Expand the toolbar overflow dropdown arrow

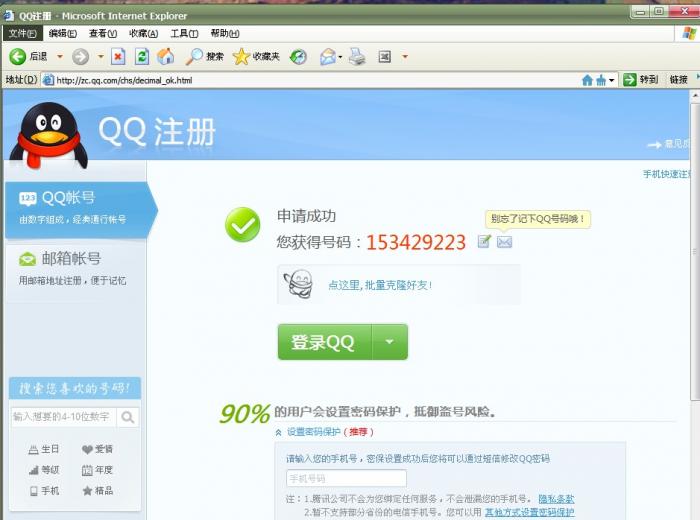(405, 57)
